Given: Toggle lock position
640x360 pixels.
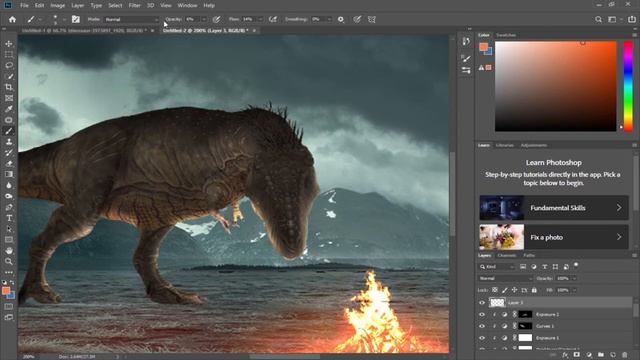Looking at the screenshot, I should pos(515,290).
